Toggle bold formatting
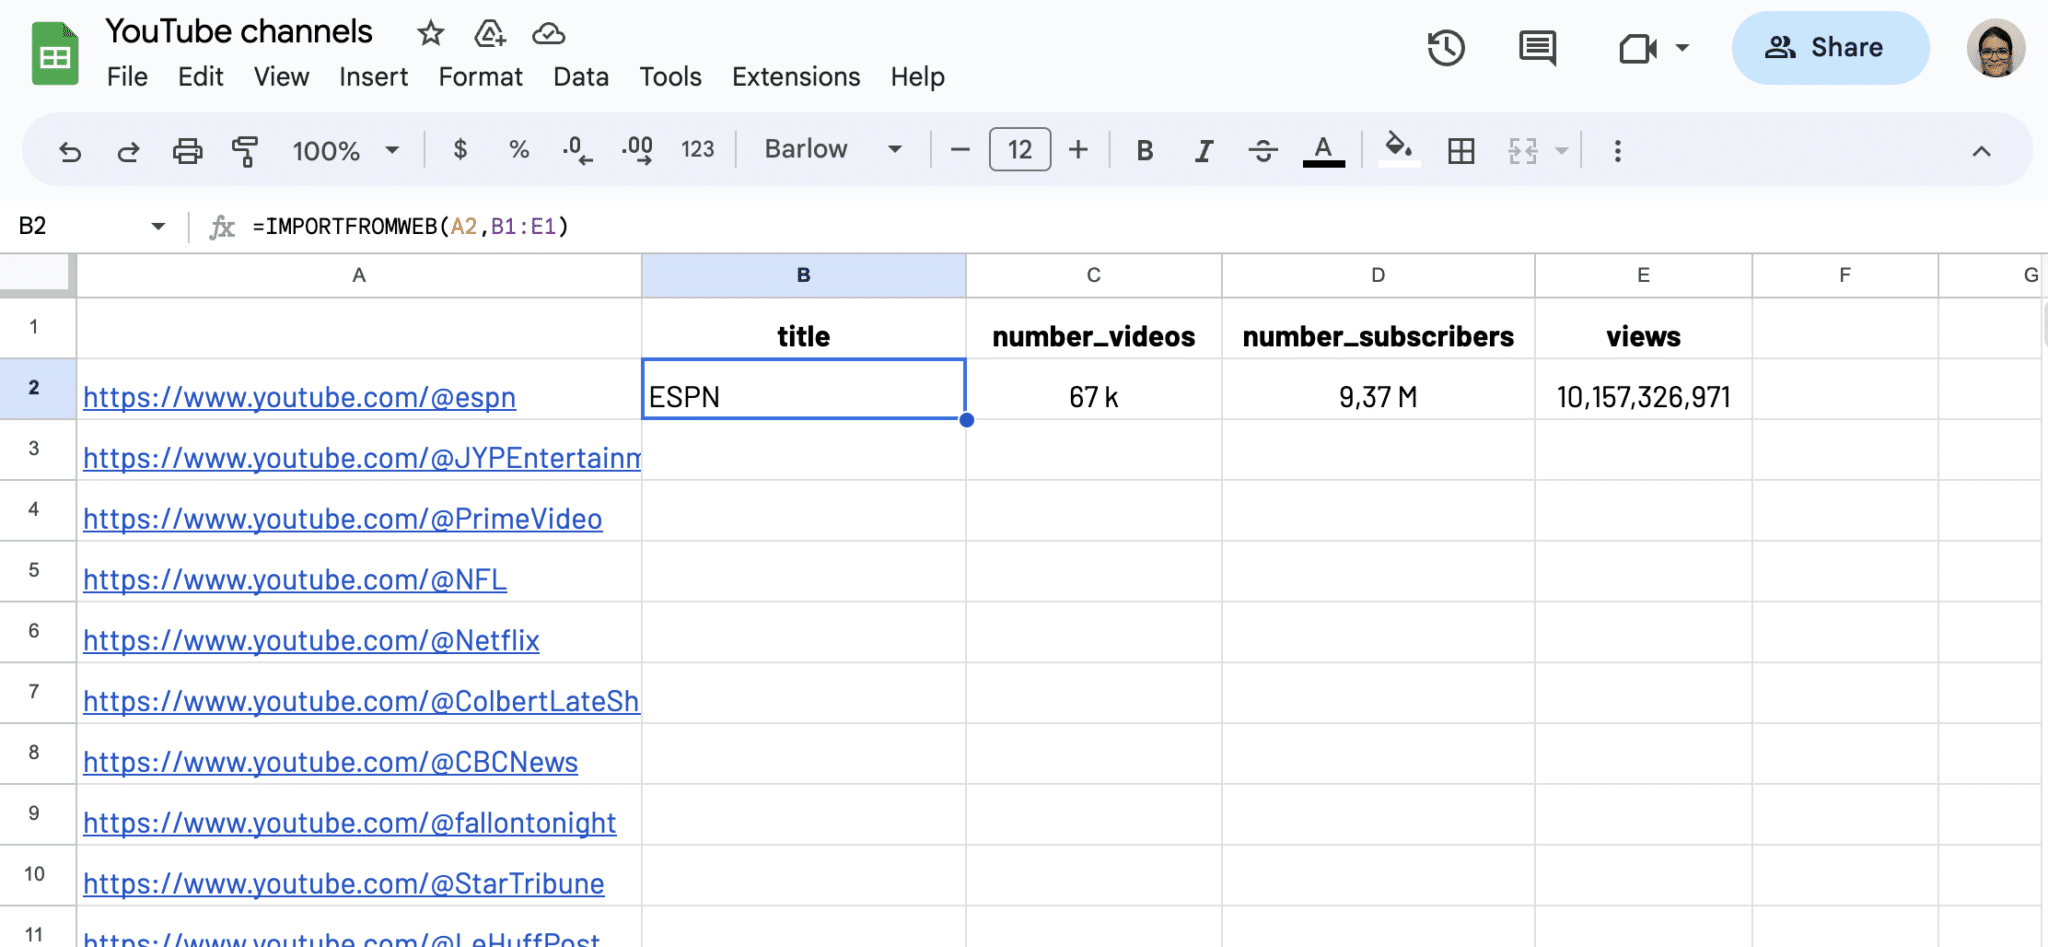2048x947 pixels. [x=1144, y=150]
